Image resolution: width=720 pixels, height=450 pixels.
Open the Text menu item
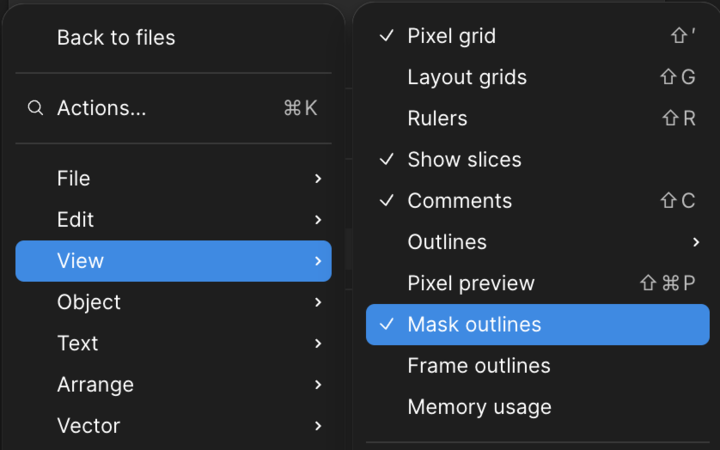pos(174,343)
